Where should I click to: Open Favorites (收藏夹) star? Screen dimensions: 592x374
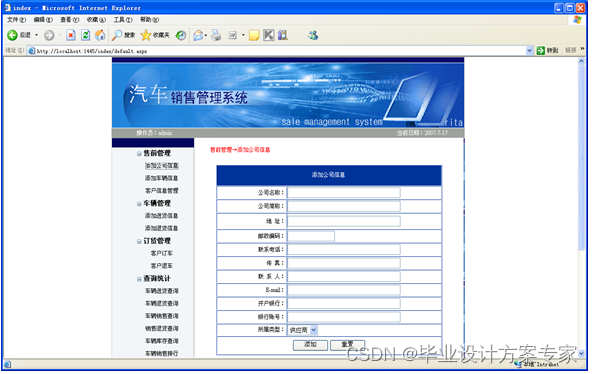pyautogui.click(x=155, y=35)
